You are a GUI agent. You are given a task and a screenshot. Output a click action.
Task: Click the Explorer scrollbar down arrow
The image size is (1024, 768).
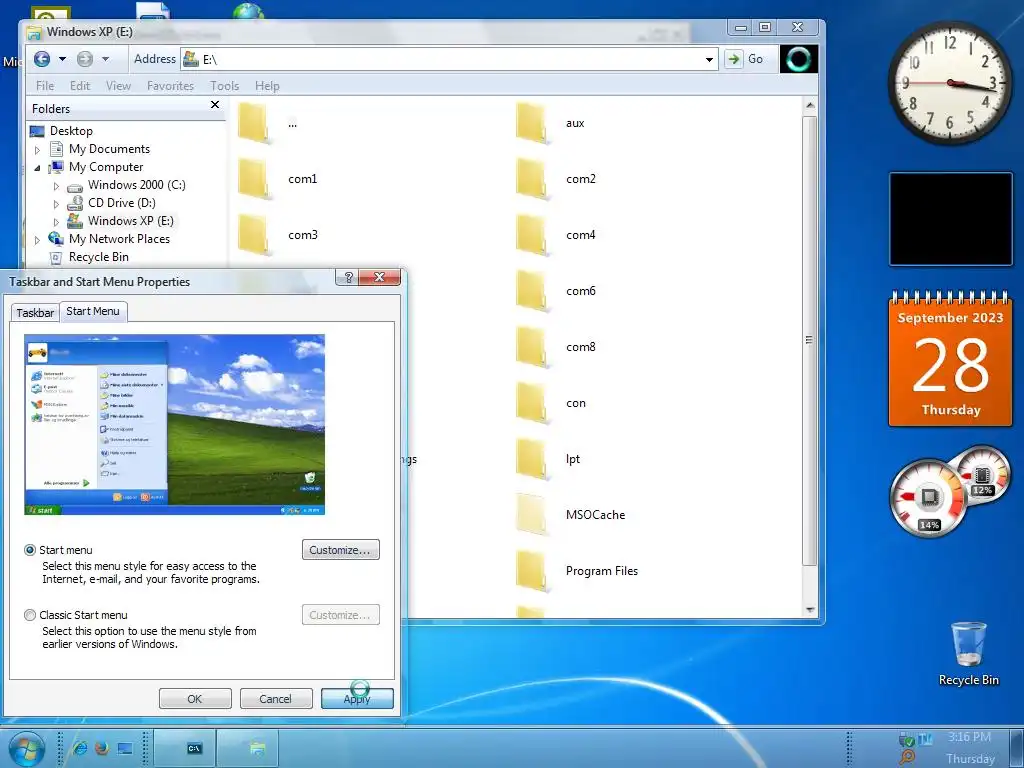tap(810, 610)
